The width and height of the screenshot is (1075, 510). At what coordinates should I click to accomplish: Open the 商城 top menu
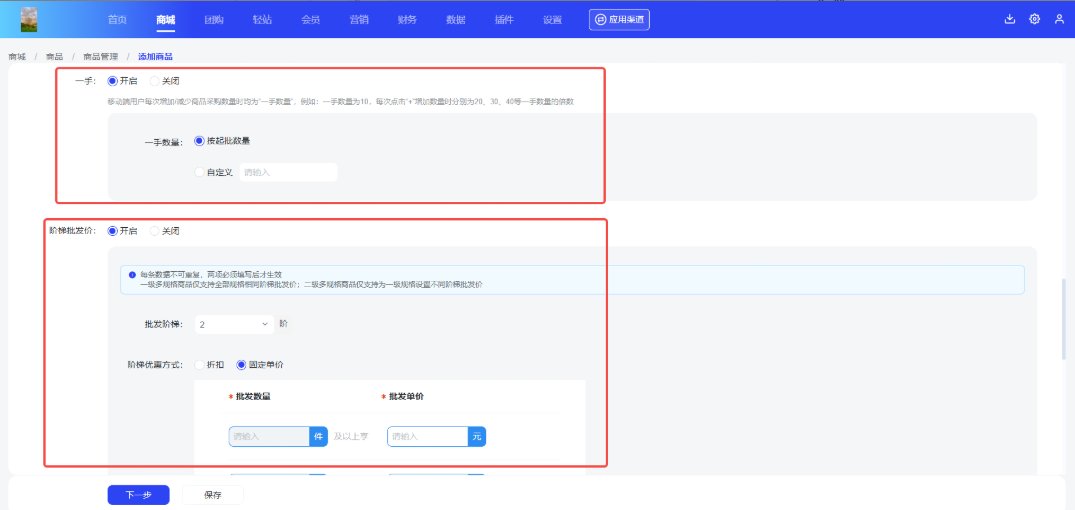tap(165, 19)
